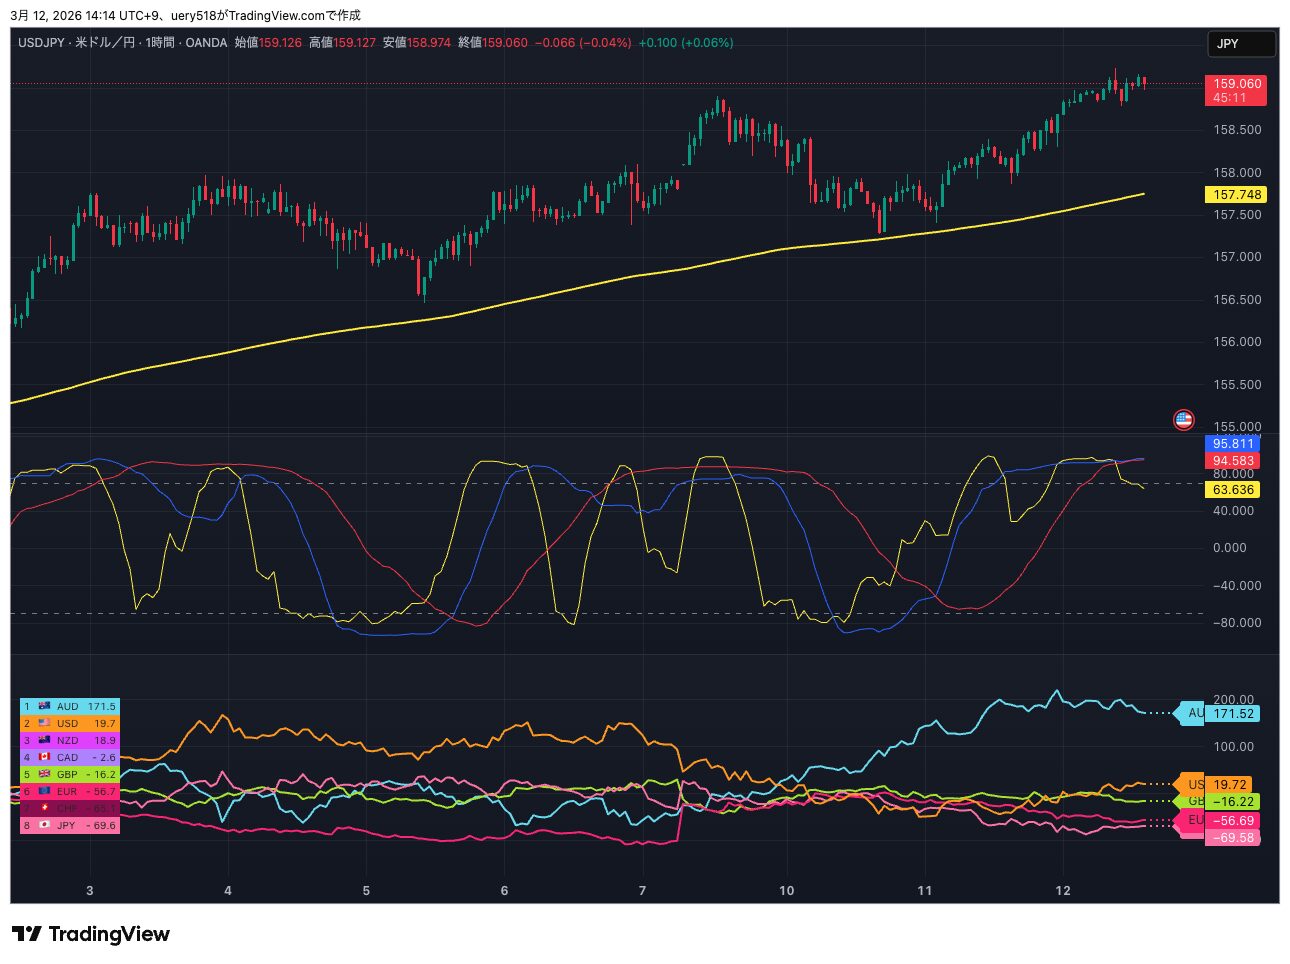Click the British flag in GBP row
The width and height of the screenshot is (1290, 964).
(x=44, y=774)
